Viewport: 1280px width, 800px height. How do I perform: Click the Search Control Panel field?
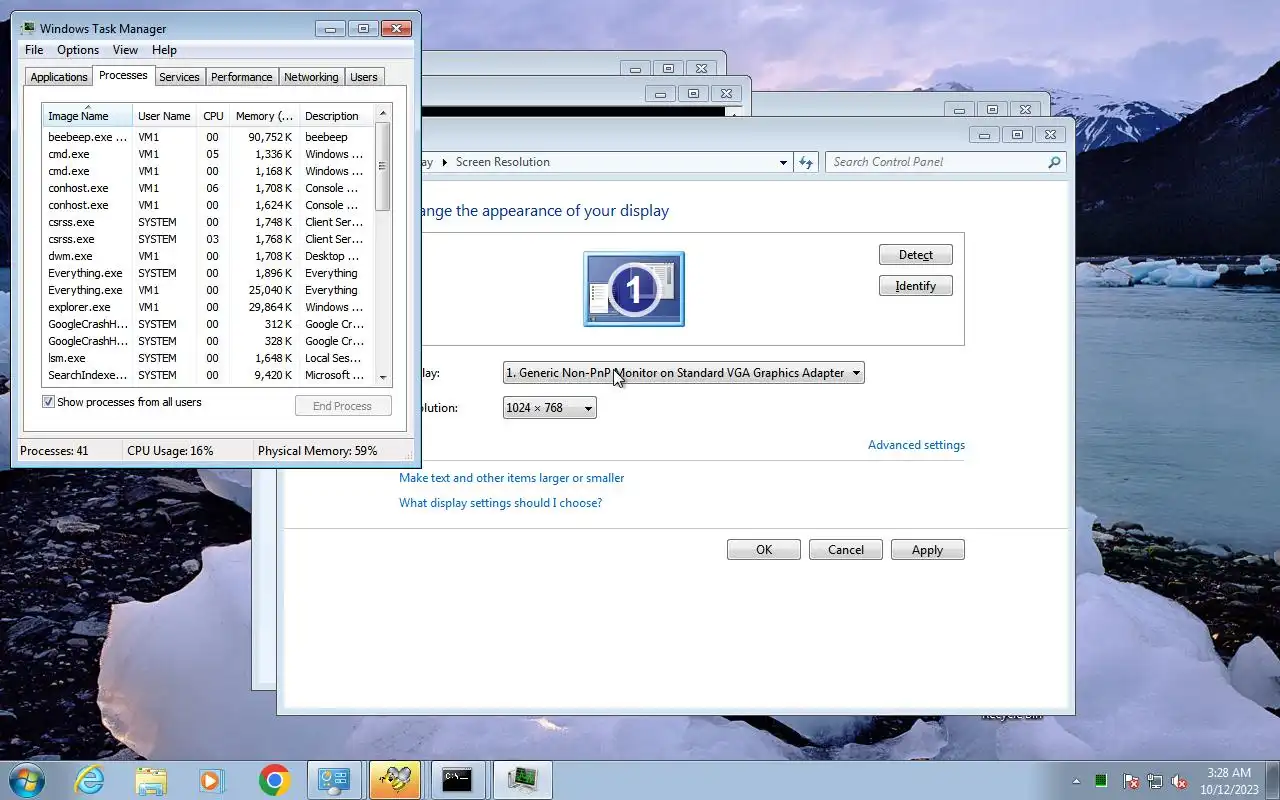[x=938, y=162]
